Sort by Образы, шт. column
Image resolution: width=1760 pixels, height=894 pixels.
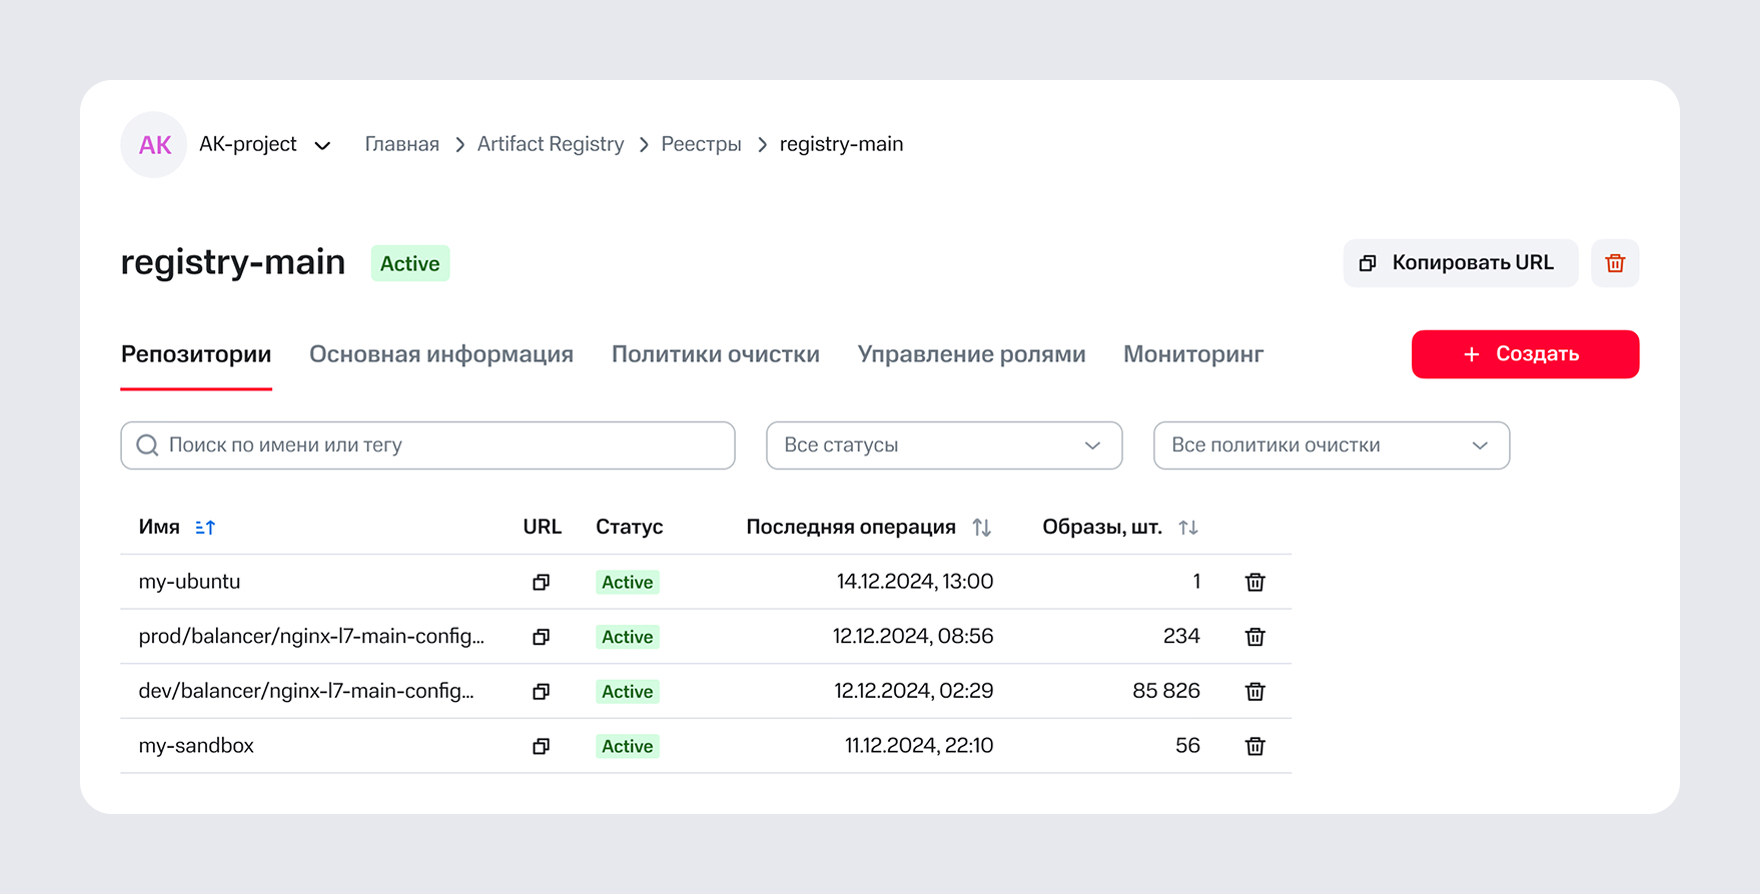[x=1188, y=527]
